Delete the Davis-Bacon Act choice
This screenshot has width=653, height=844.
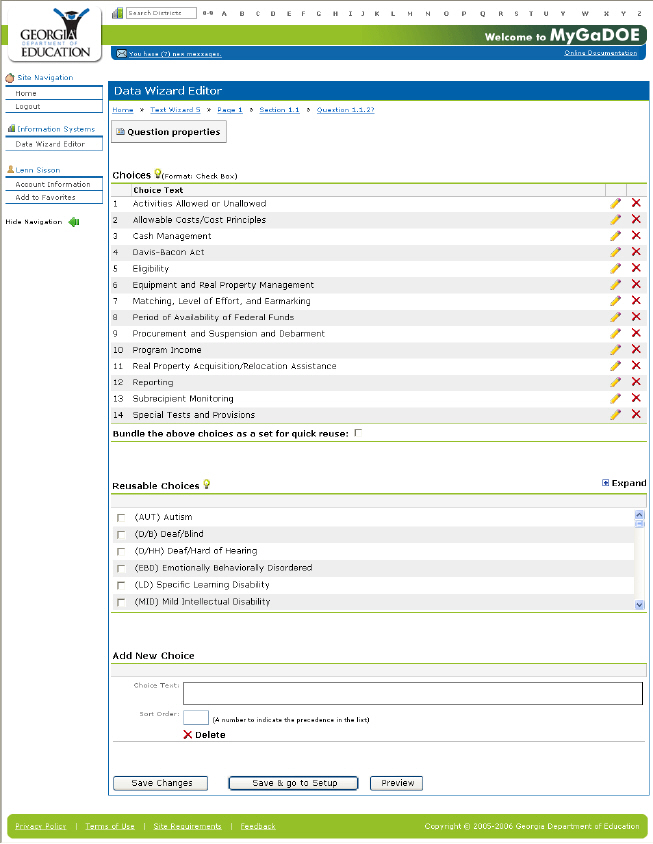pyautogui.click(x=636, y=251)
